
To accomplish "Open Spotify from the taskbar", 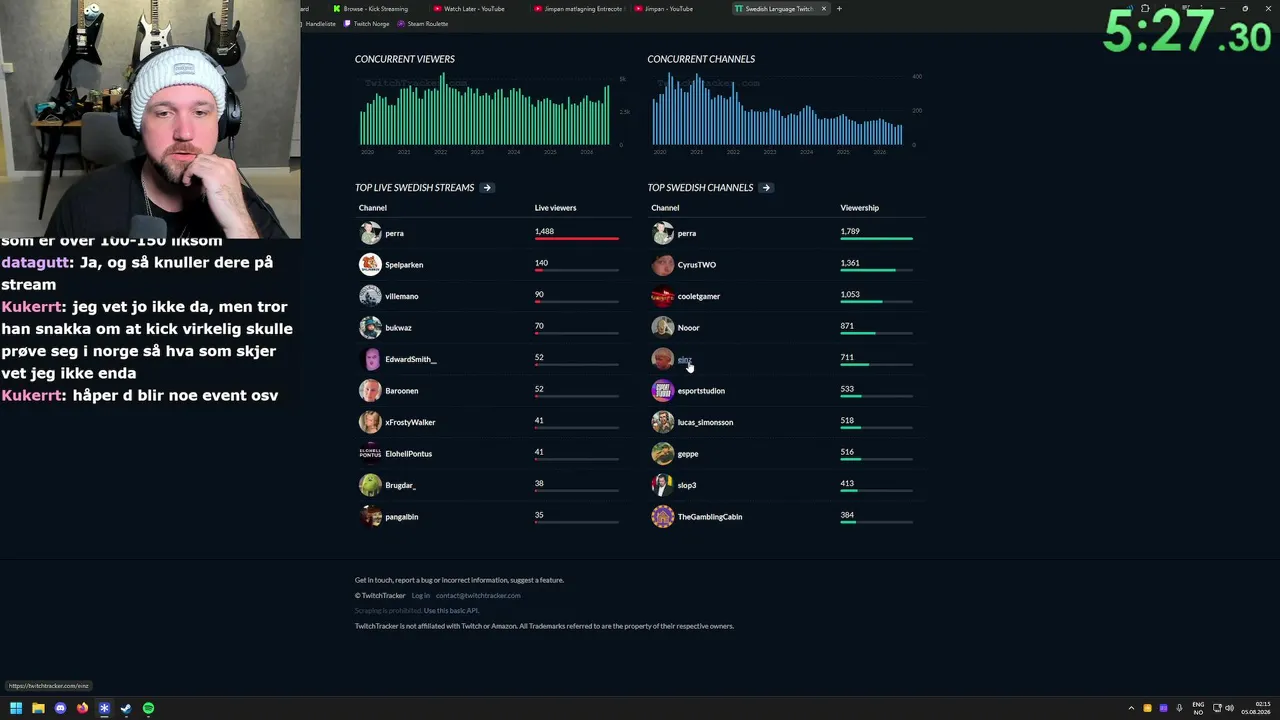I will pos(148,708).
